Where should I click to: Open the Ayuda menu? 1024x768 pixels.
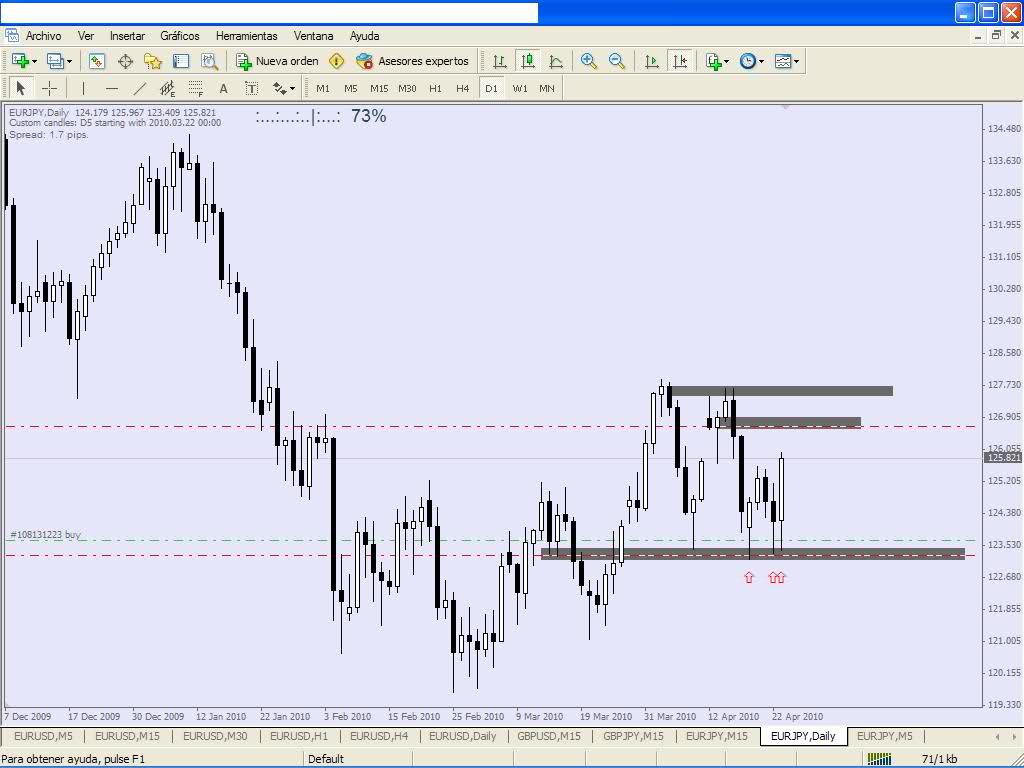pyautogui.click(x=364, y=36)
